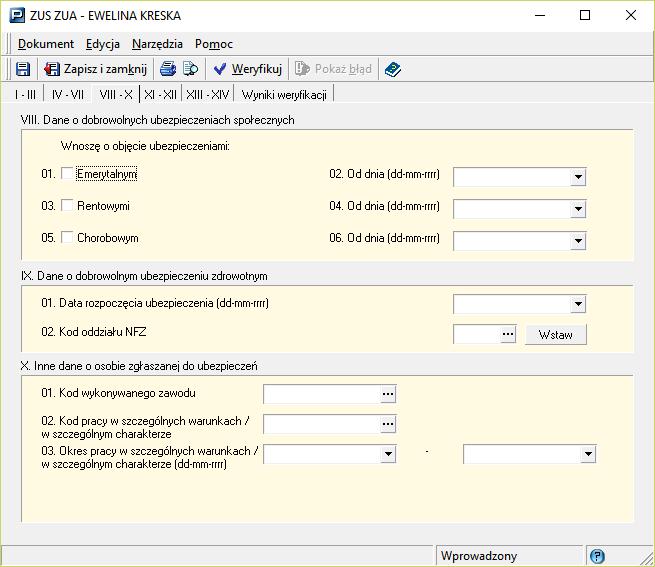
Task: Click the Wstaw button
Action: (x=556, y=334)
